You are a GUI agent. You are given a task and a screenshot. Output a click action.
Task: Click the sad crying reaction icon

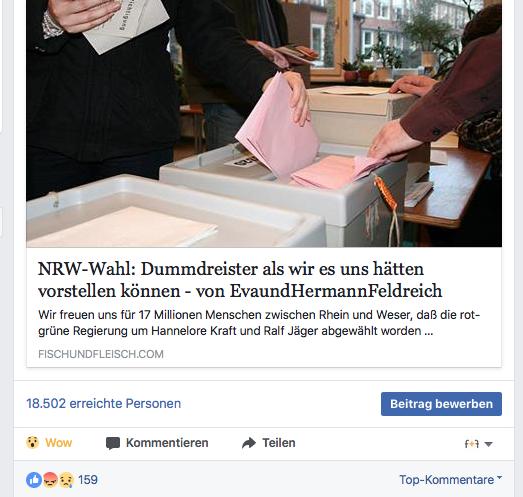66,480
